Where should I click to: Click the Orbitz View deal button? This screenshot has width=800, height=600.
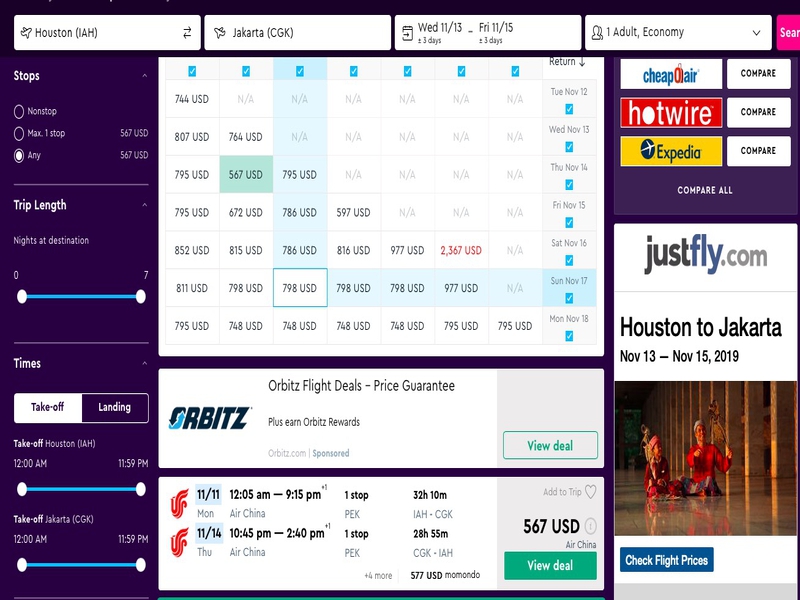click(550, 445)
